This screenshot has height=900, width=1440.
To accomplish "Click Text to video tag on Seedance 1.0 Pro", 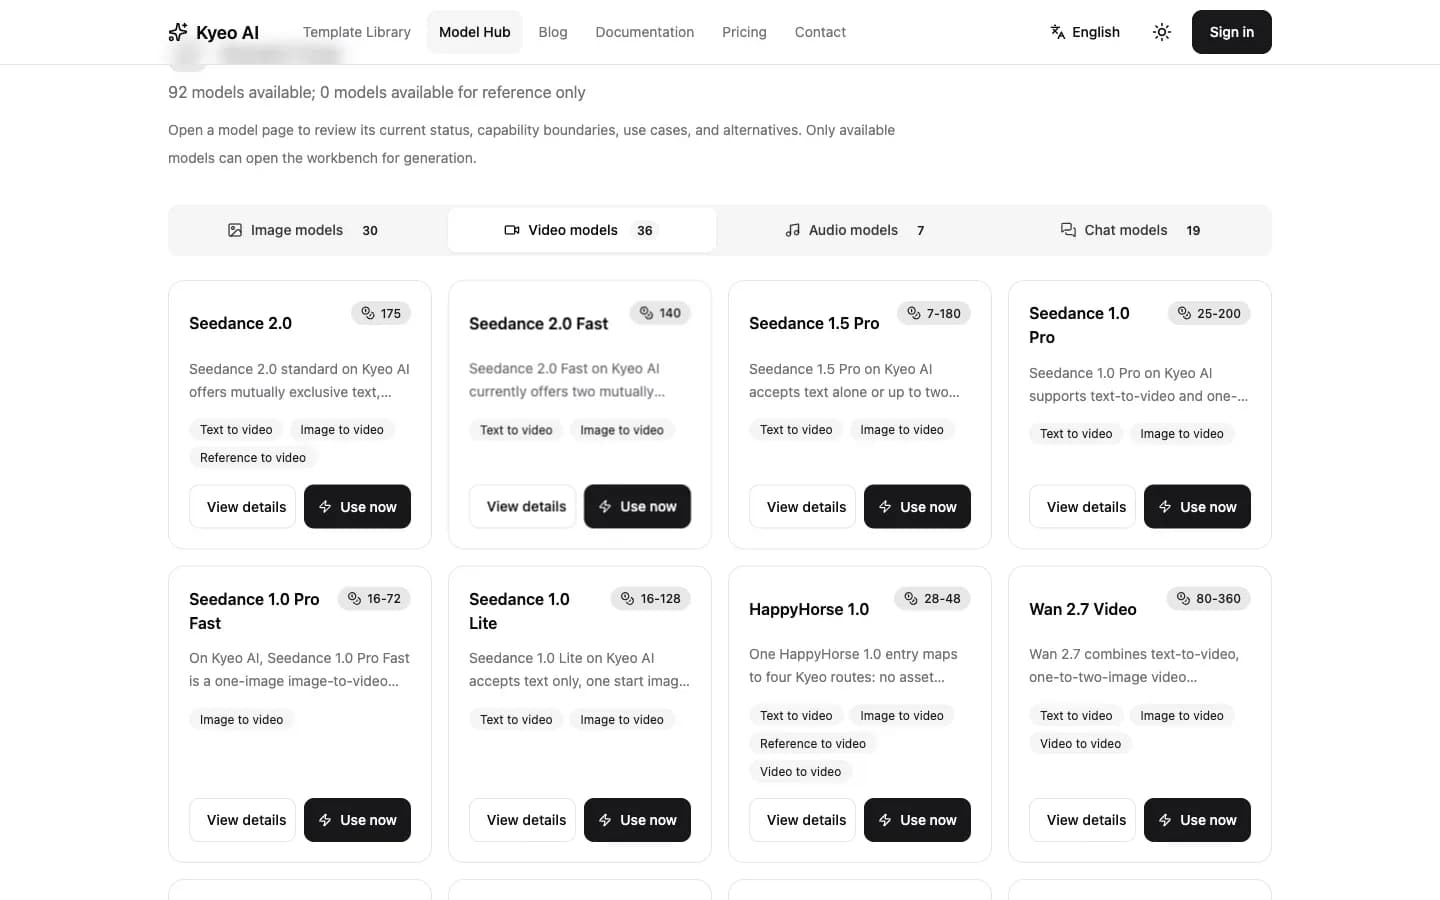I will (1076, 434).
